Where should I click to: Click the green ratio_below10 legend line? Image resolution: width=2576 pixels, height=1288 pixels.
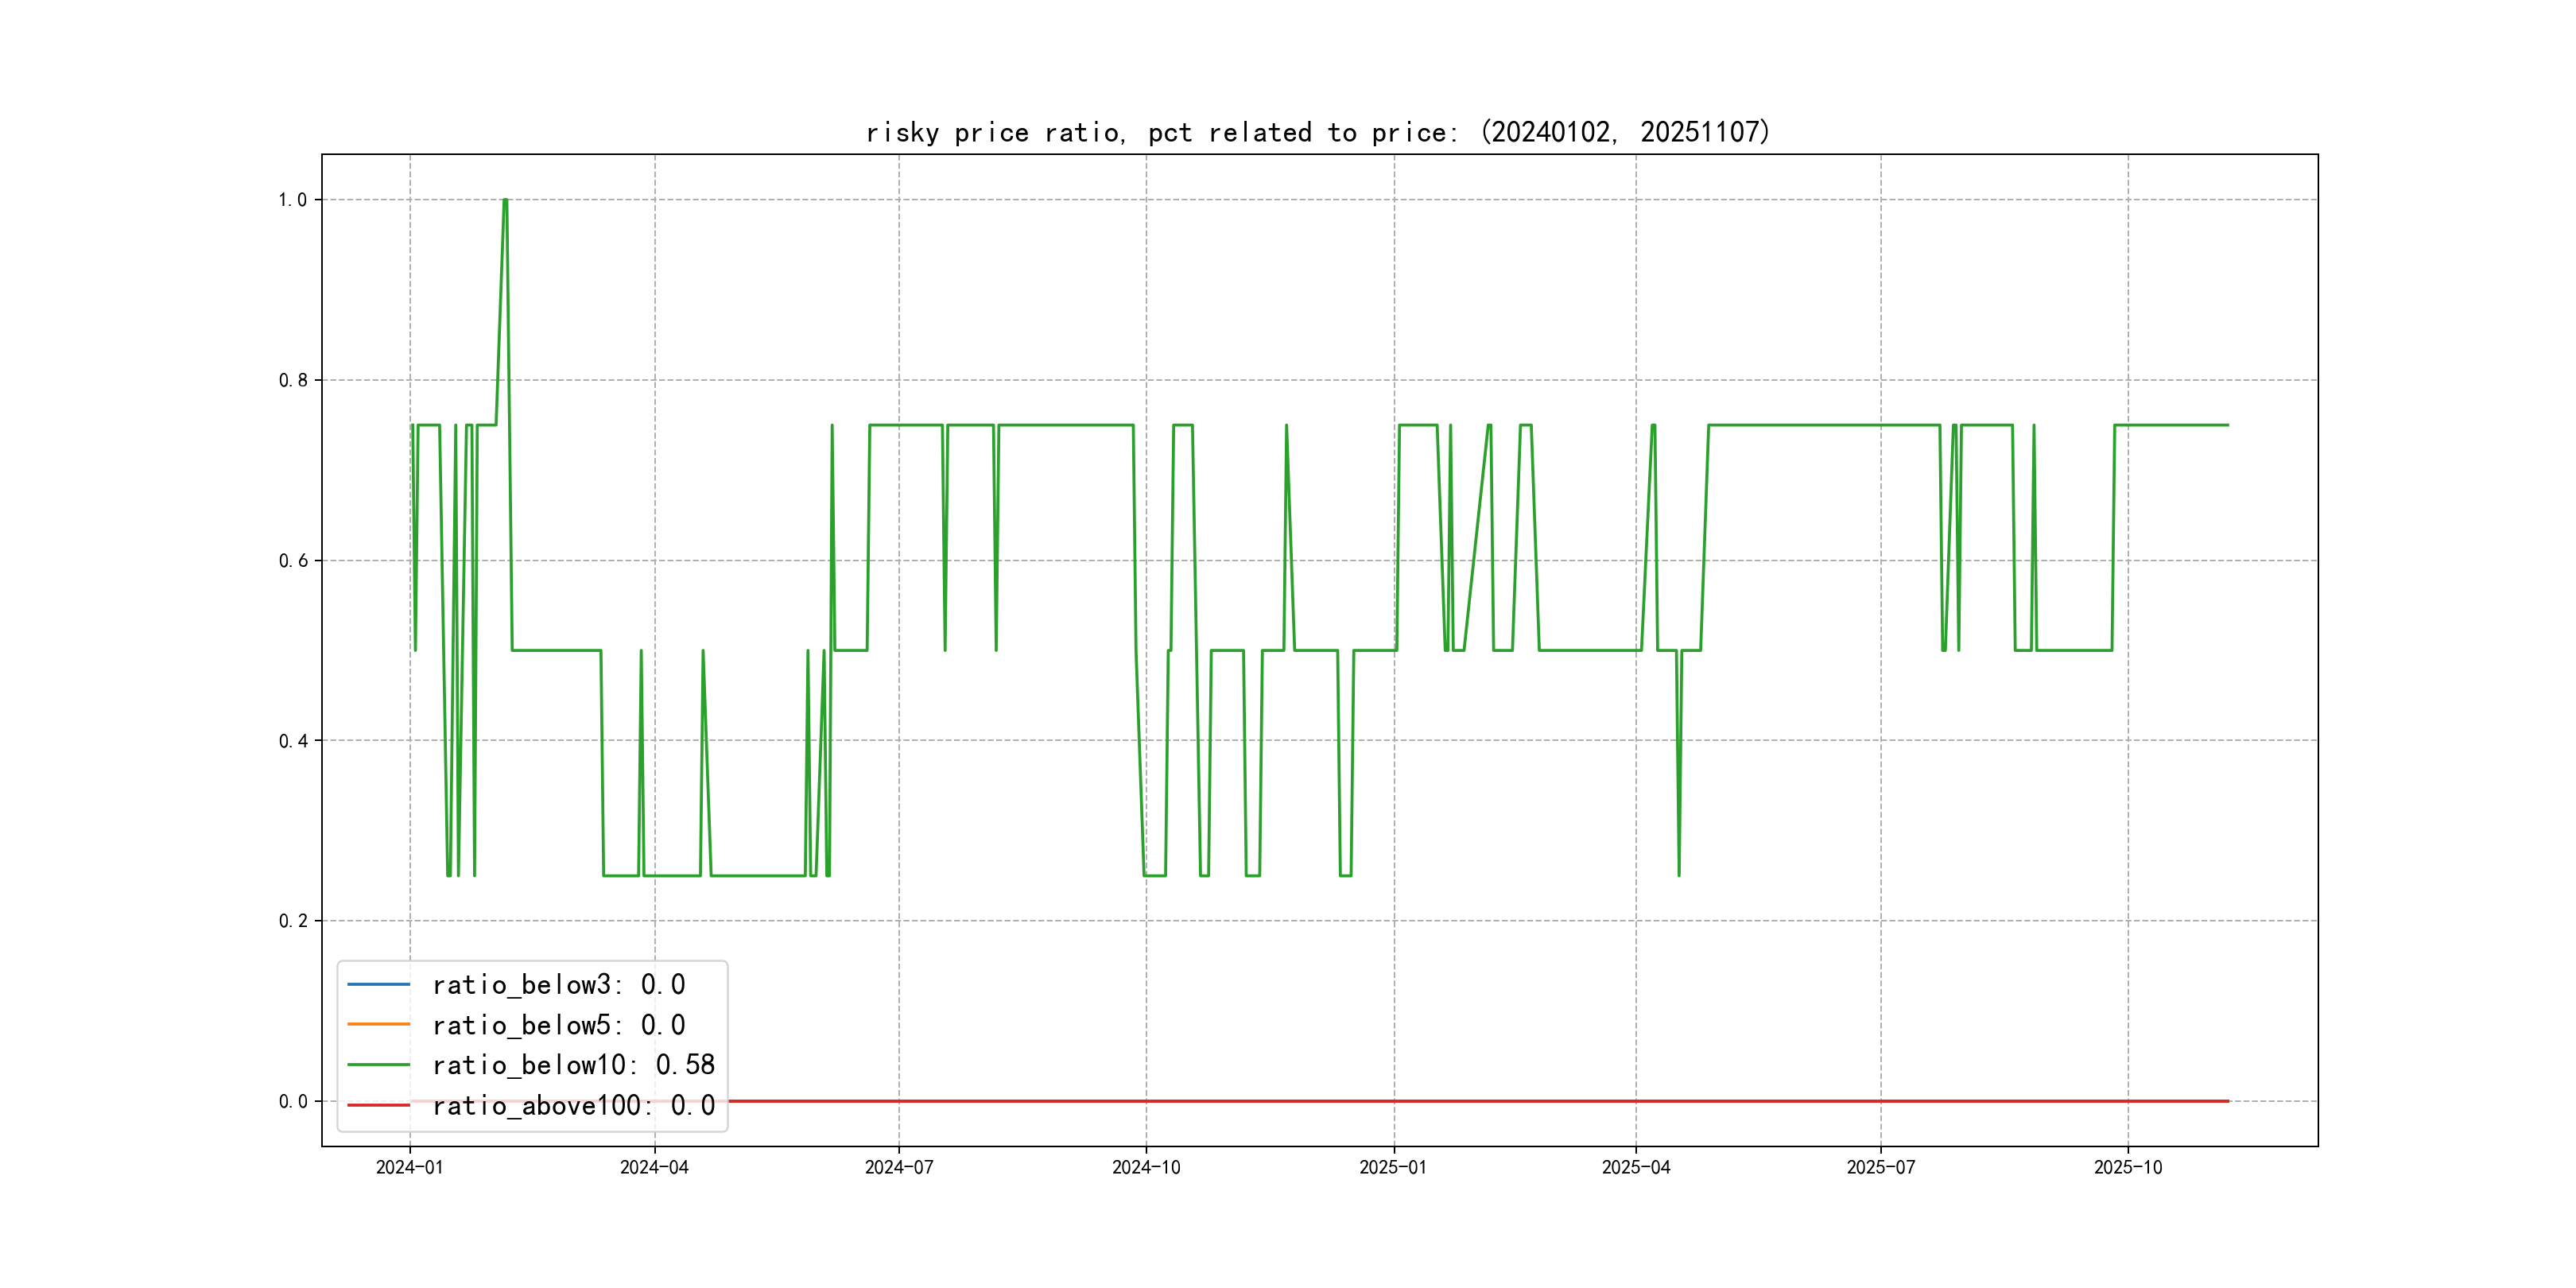[x=378, y=1065]
